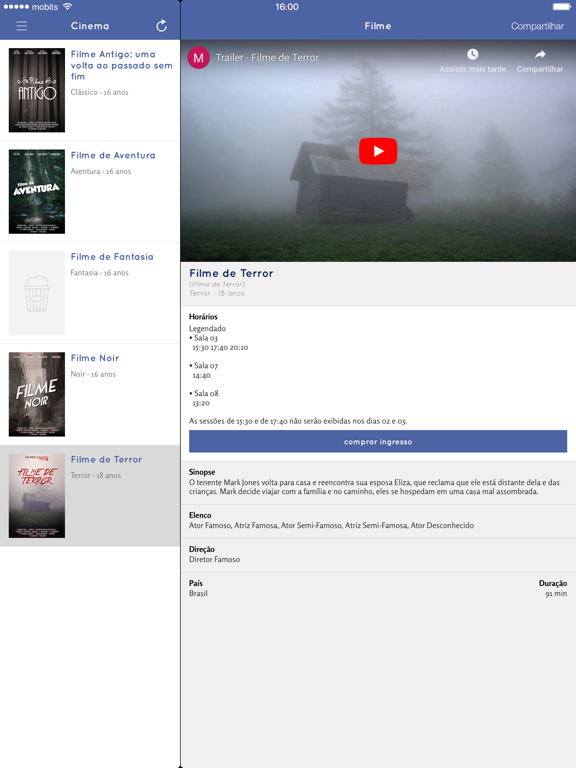Refresh the Cinema movie list

[x=162, y=26]
